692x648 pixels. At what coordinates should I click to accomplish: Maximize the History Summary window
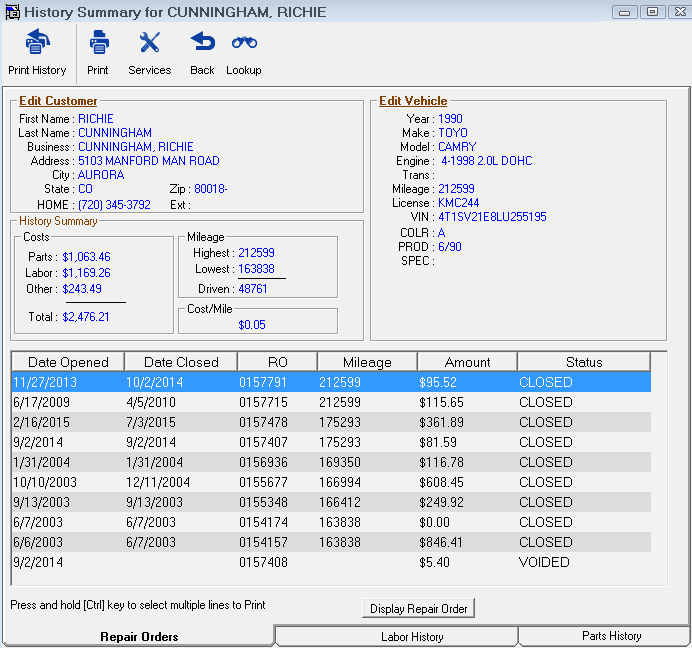pos(652,12)
